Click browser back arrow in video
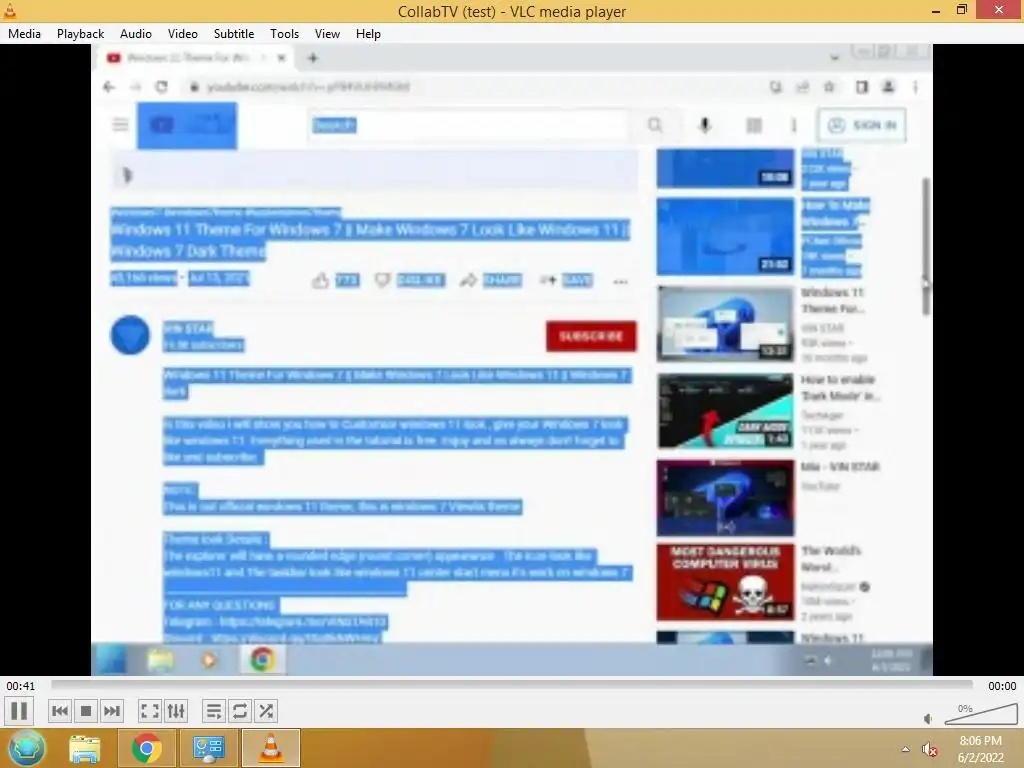 point(109,87)
